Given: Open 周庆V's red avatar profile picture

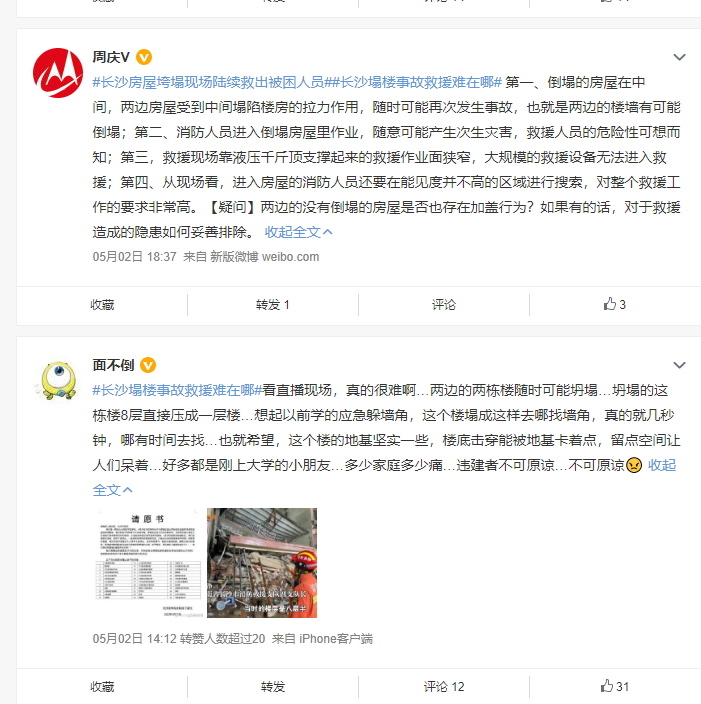Looking at the screenshot, I should pos(58,73).
